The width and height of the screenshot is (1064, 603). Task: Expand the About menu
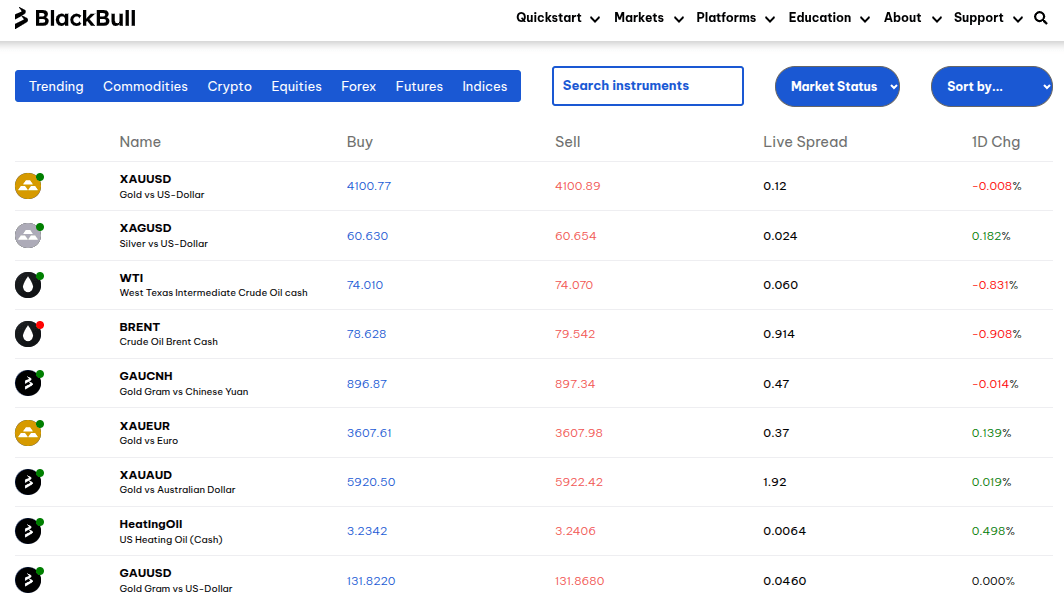(913, 18)
